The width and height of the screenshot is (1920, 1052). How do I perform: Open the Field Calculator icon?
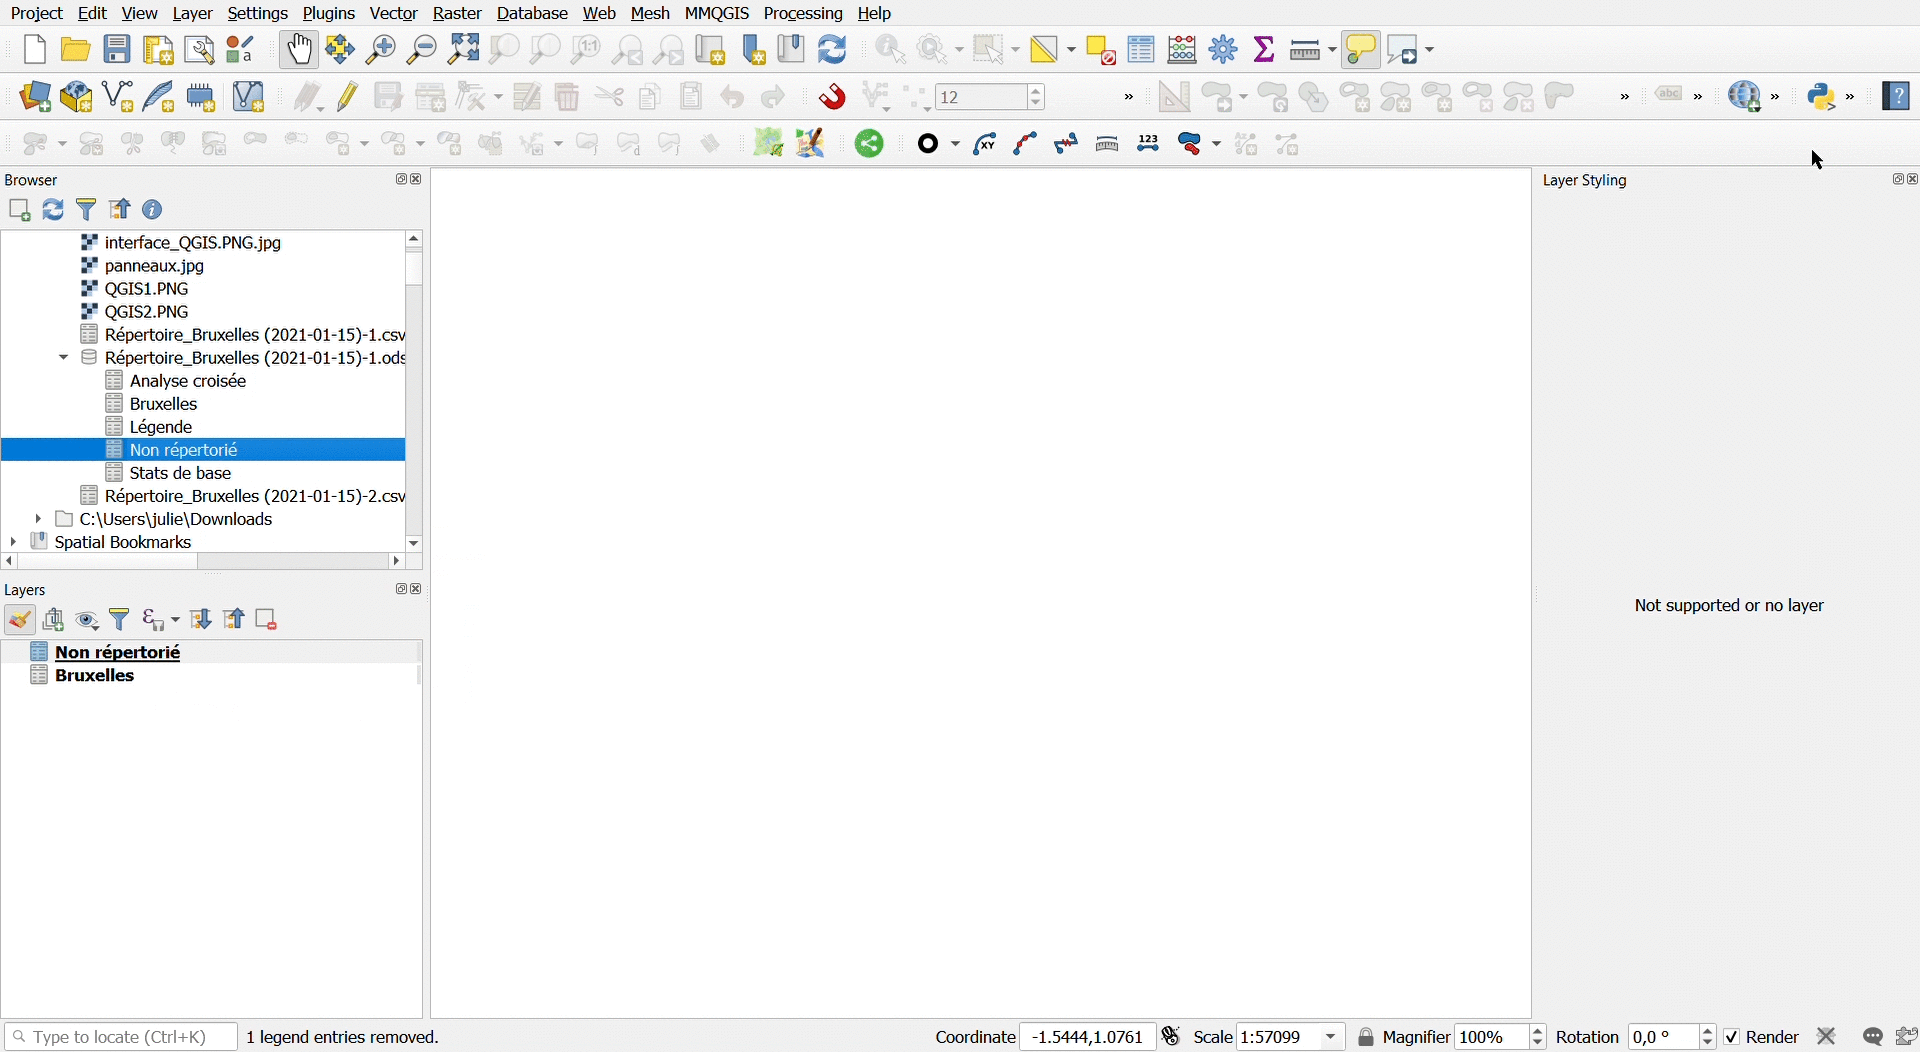1184,49
